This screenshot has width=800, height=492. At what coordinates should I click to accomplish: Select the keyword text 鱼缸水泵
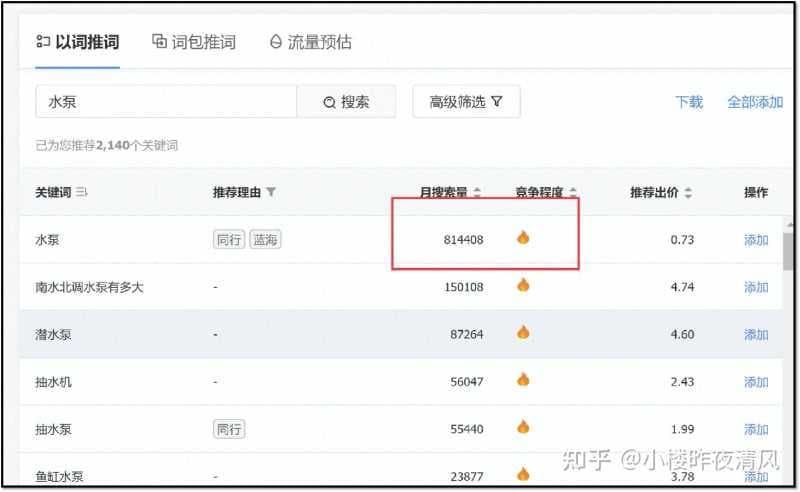coord(59,477)
